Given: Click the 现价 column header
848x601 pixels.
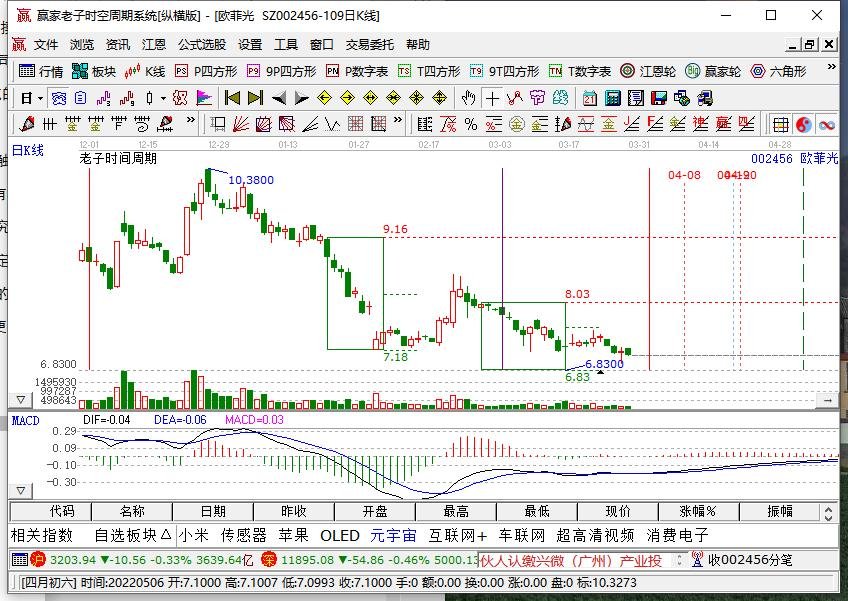Looking at the screenshot, I should coord(618,512).
